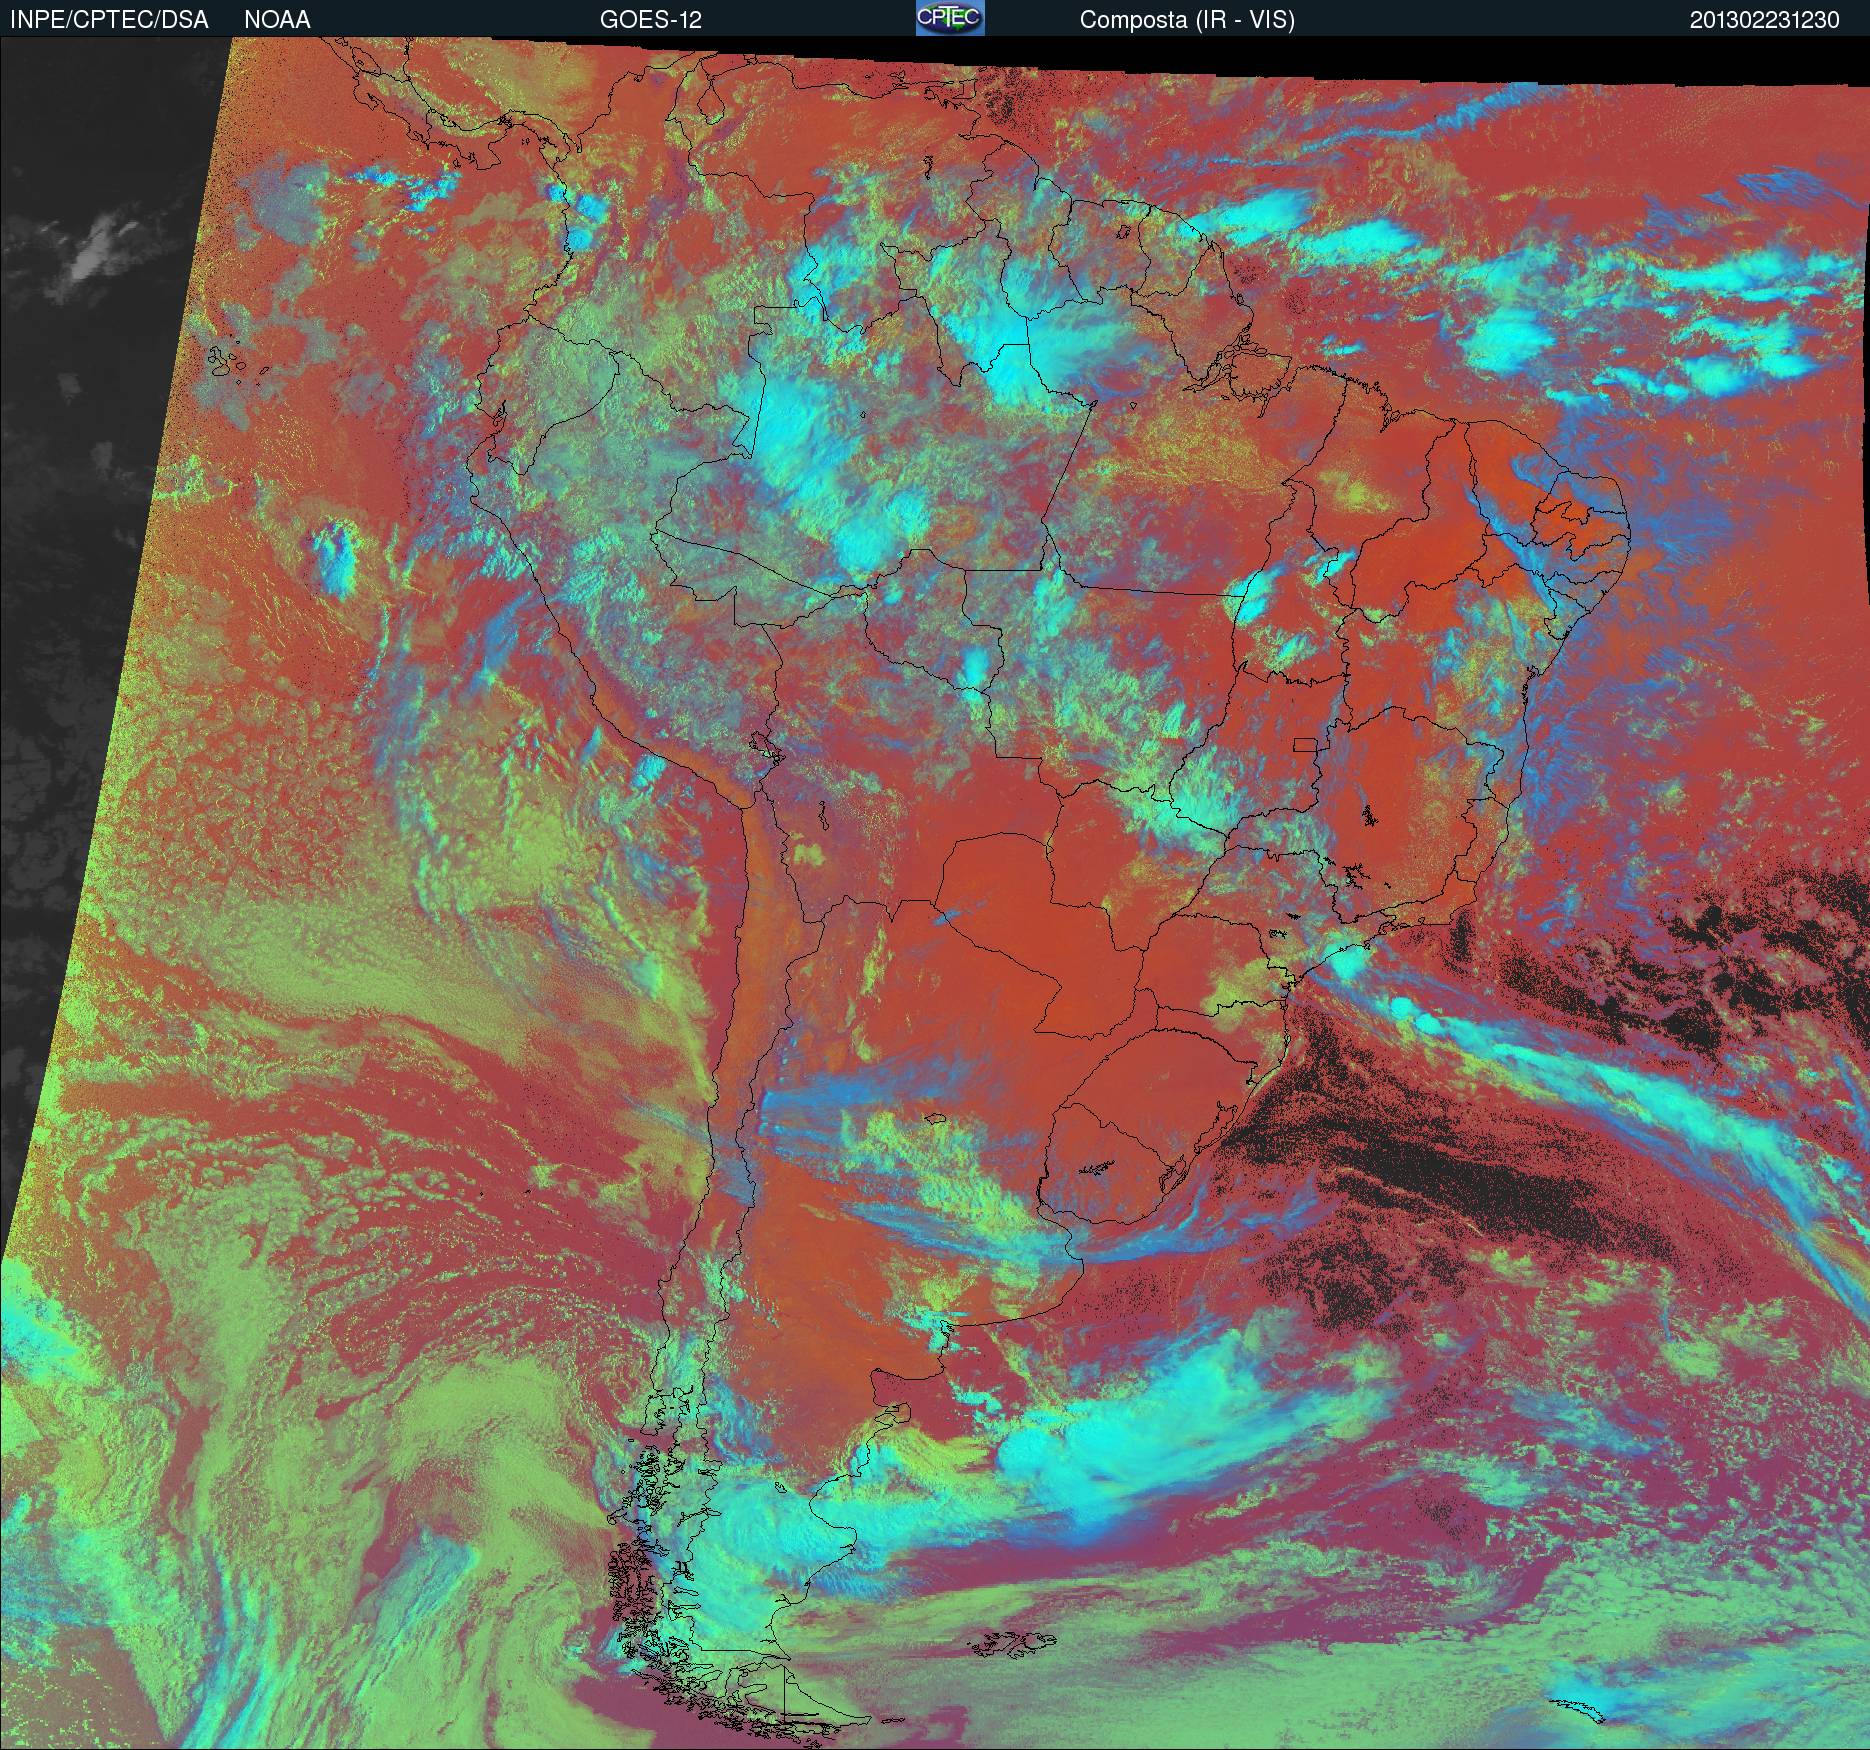The height and width of the screenshot is (1750, 1870).
Task: Click the 201302231230 timestamp
Action: point(1765,20)
